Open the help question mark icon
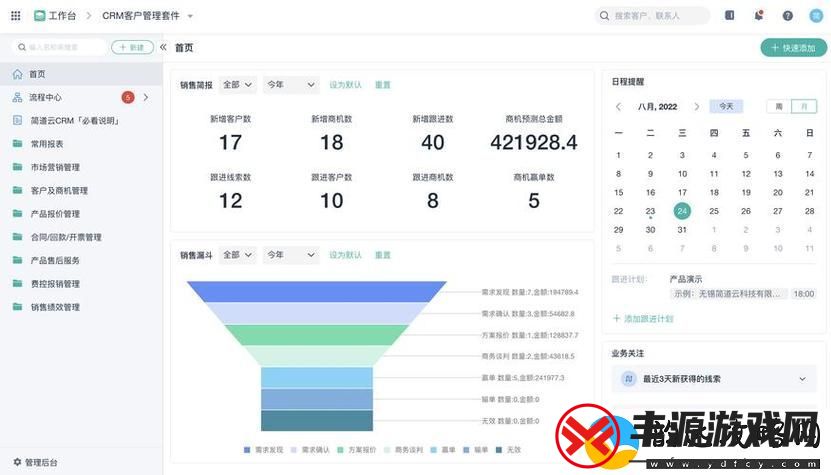Image resolution: width=831 pixels, height=475 pixels. pyautogui.click(x=788, y=16)
